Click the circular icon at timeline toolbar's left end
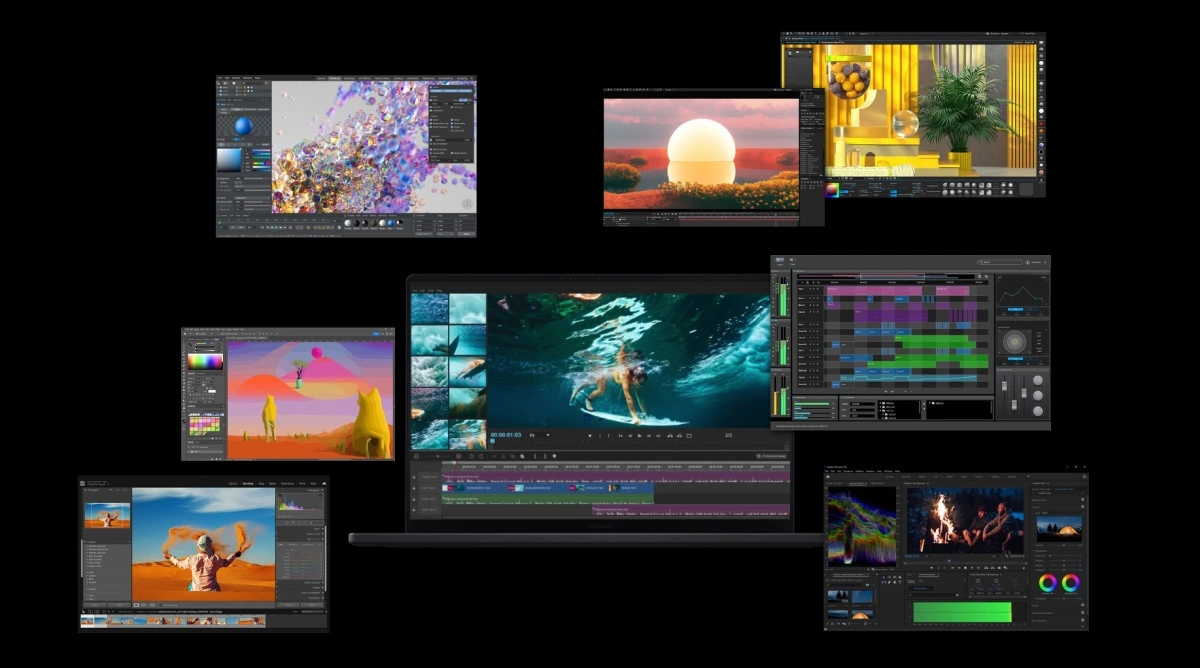The image size is (1200, 668). [417, 456]
